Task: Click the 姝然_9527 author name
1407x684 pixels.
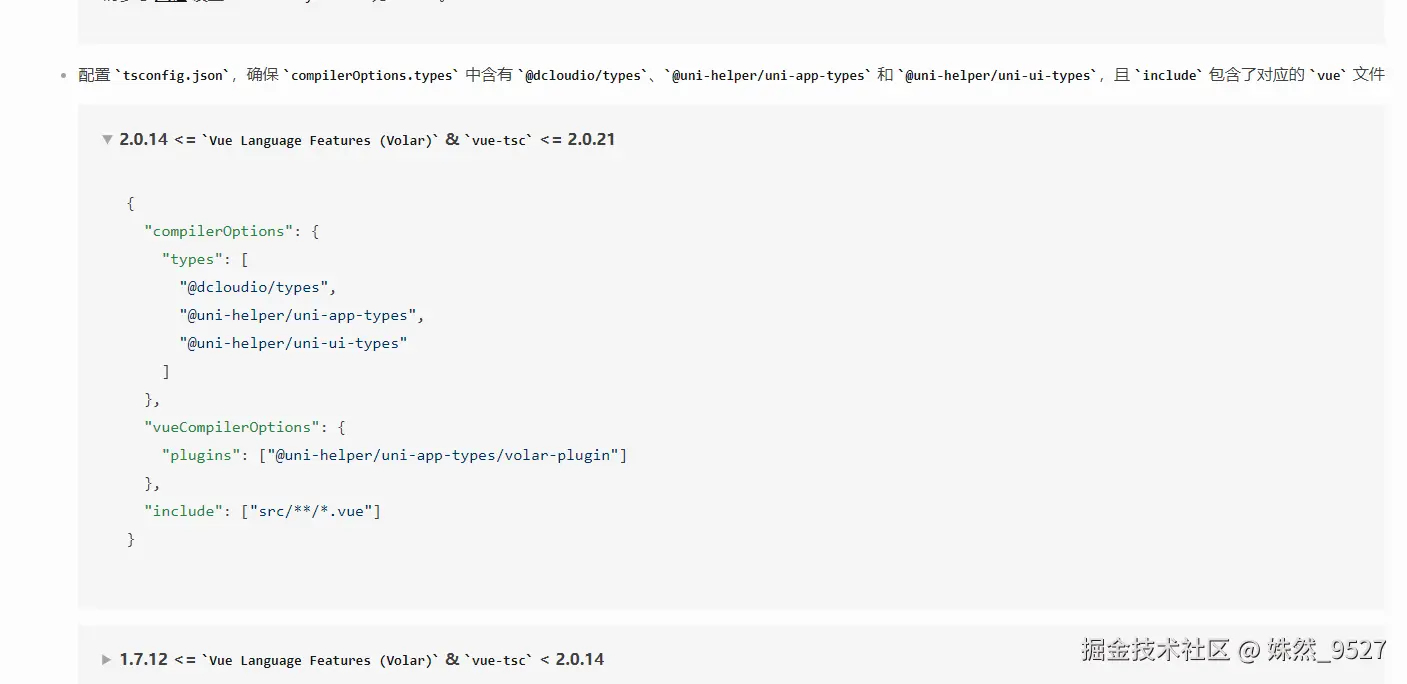Action: (1326, 650)
